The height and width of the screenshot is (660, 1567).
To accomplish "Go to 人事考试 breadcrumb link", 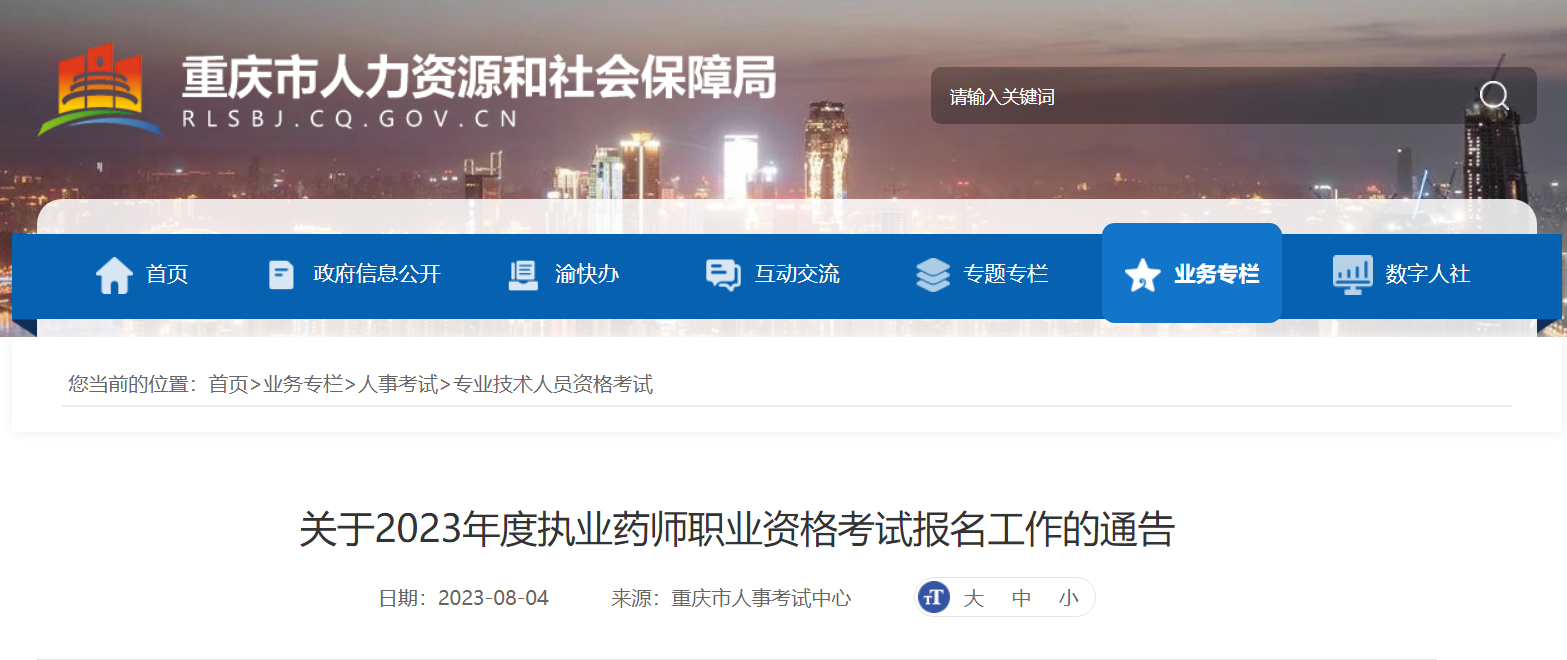I will click(x=398, y=384).
